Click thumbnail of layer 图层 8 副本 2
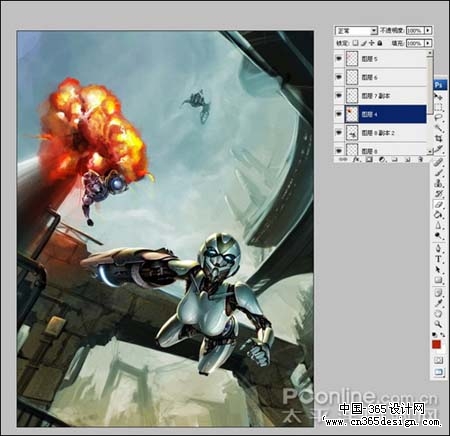Image resolution: width=450 pixels, height=436 pixels. [352, 133]
